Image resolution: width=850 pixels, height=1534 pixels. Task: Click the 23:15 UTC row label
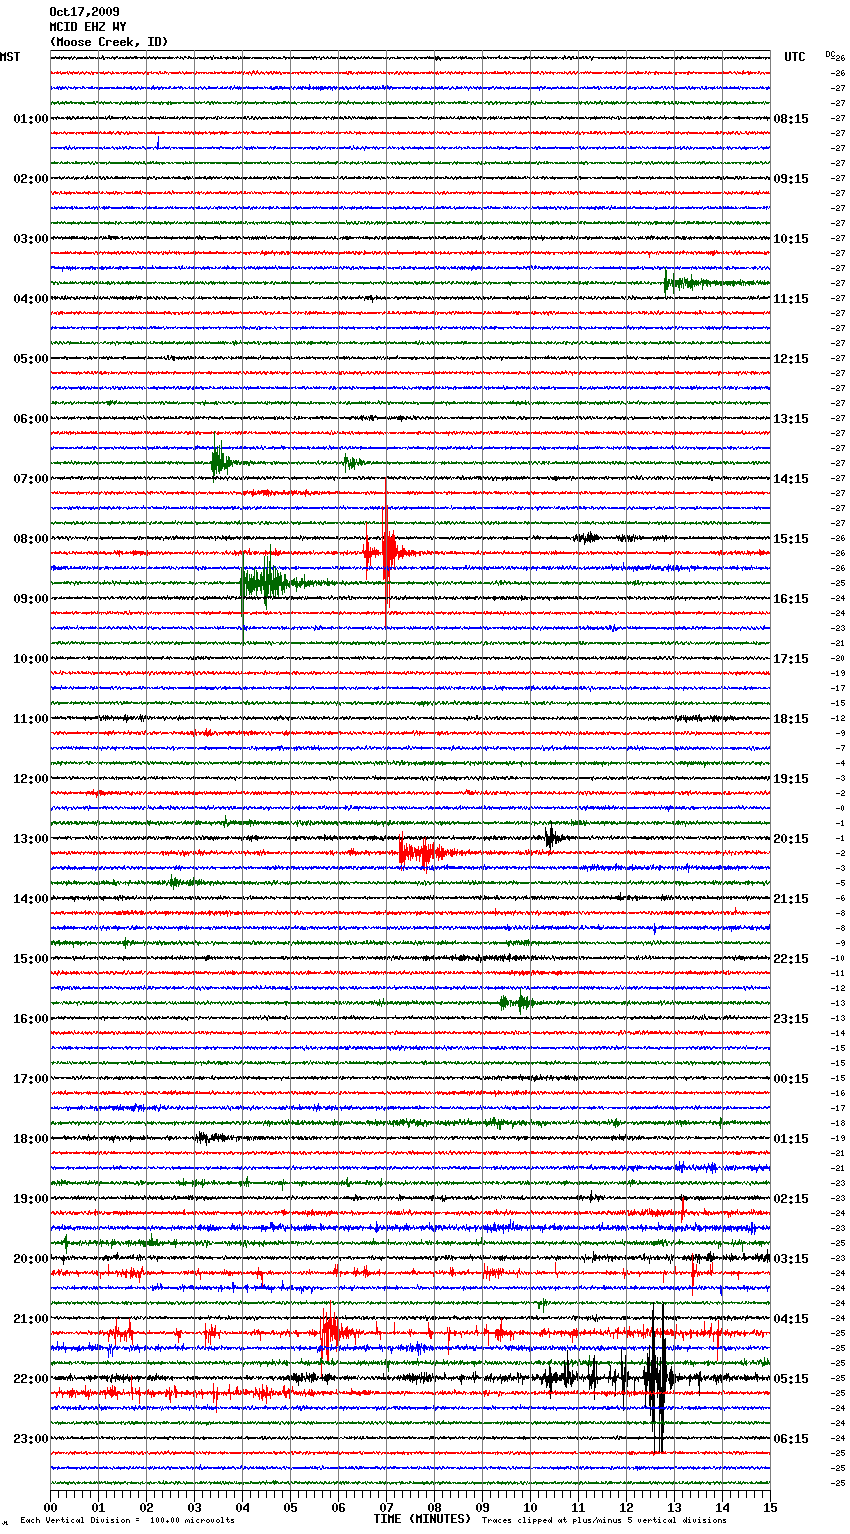point(791,1019)
